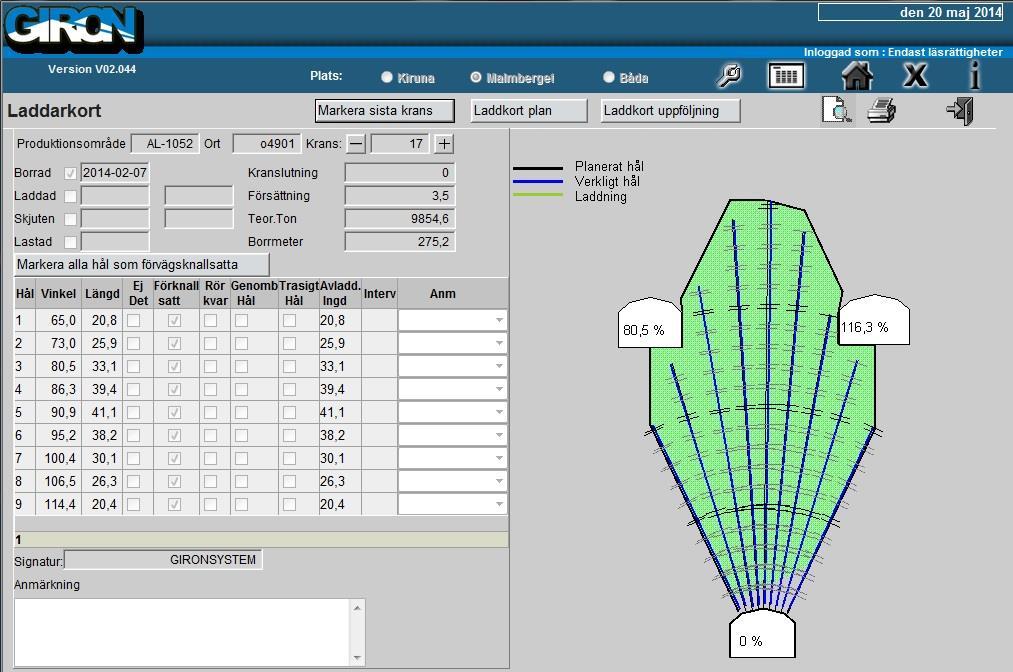The width and height of the screenshot is (1013, 672).
Task: Click the exit door icon
Action: [960, 110]
